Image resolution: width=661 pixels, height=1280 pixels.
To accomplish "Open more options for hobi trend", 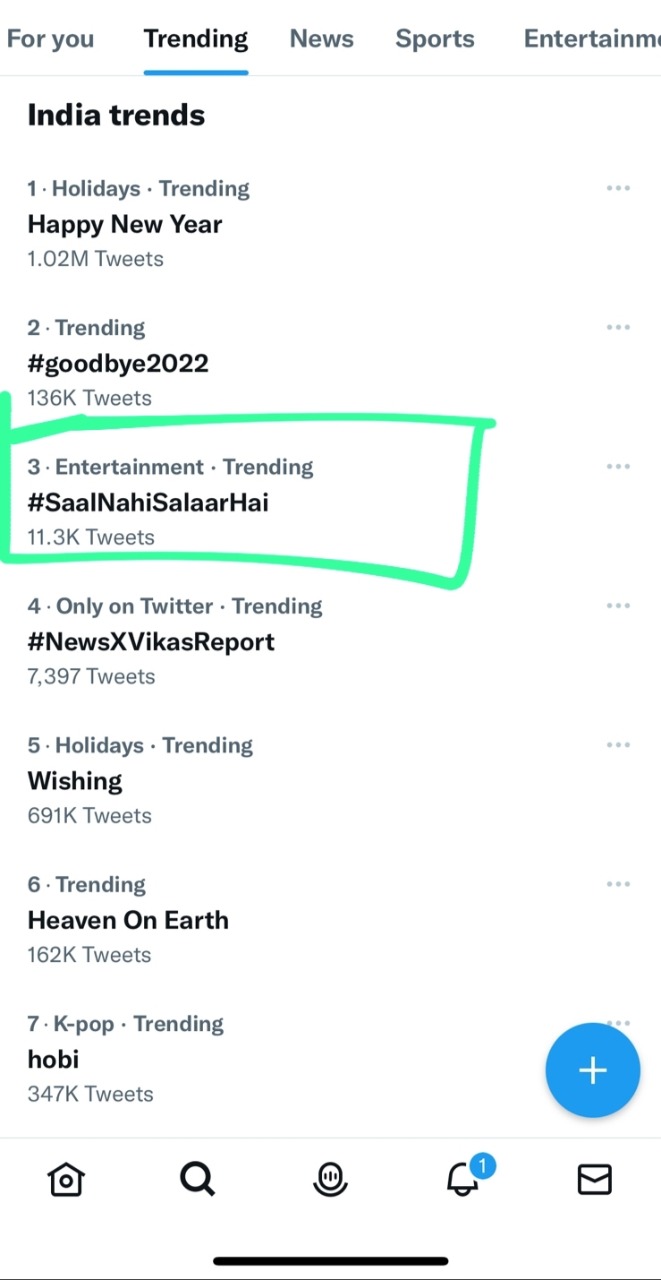I will tap(618, 1023).
